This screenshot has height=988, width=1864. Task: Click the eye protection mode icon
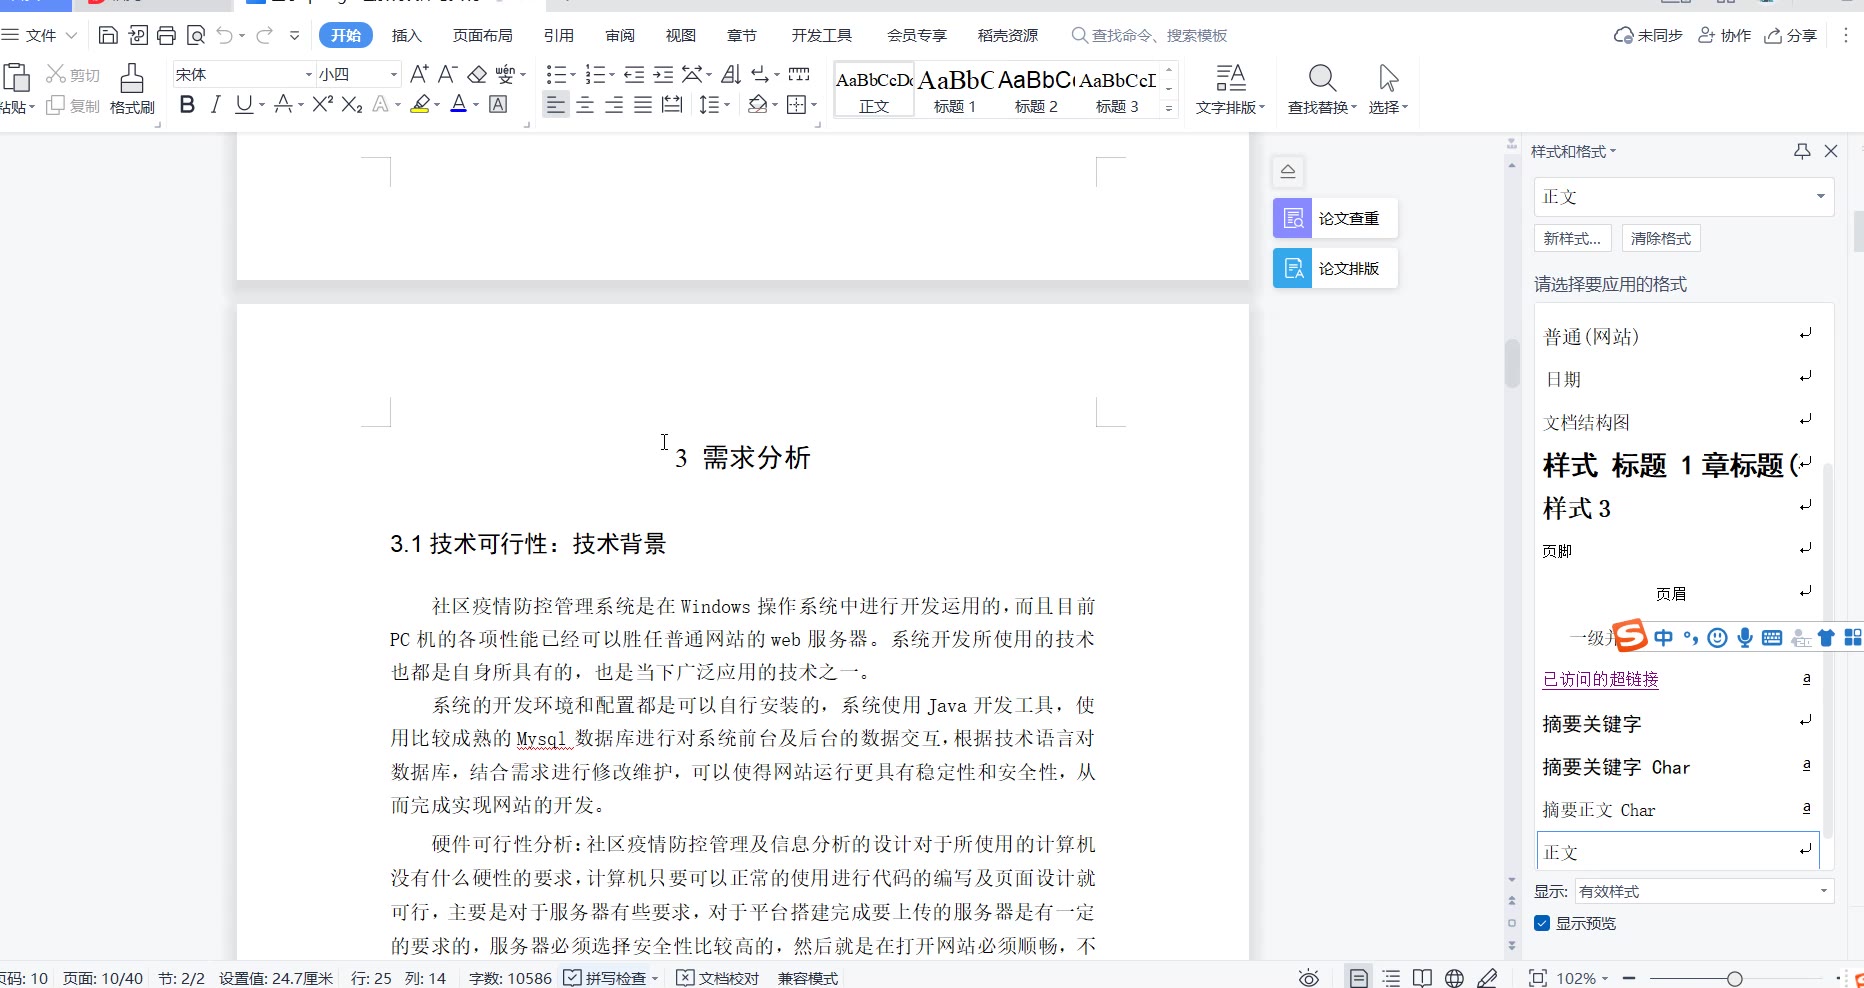point(1309,978)
